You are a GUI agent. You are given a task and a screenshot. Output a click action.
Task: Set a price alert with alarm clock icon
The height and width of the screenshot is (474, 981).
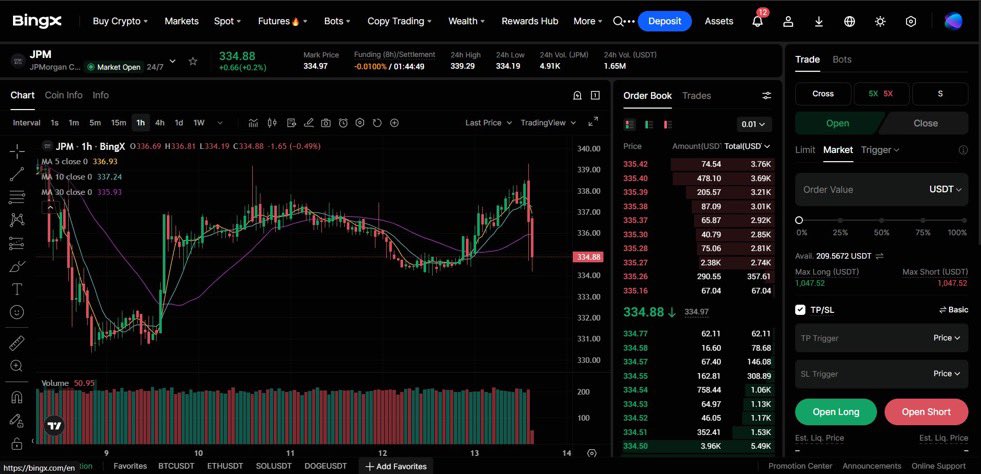343,123
